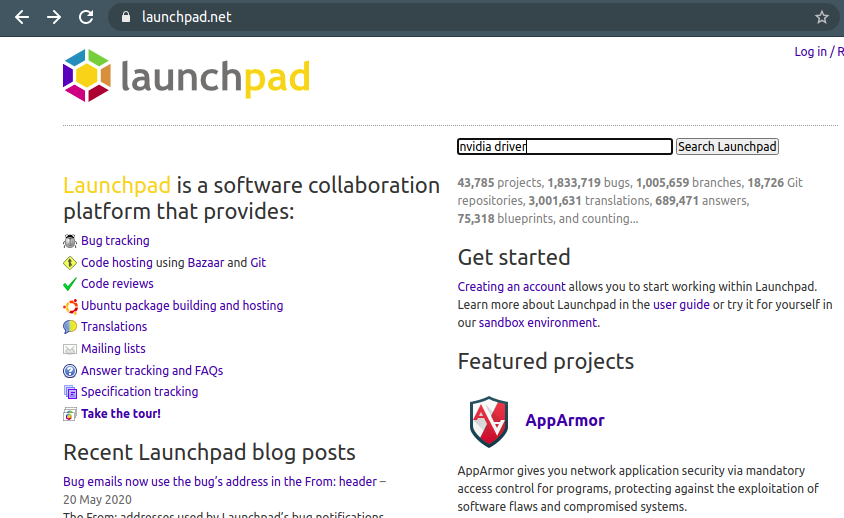The width and height of the screenshot is (844, 518).
Task: Click the '18,726' Git repositories count
Action: coord(765,183)
